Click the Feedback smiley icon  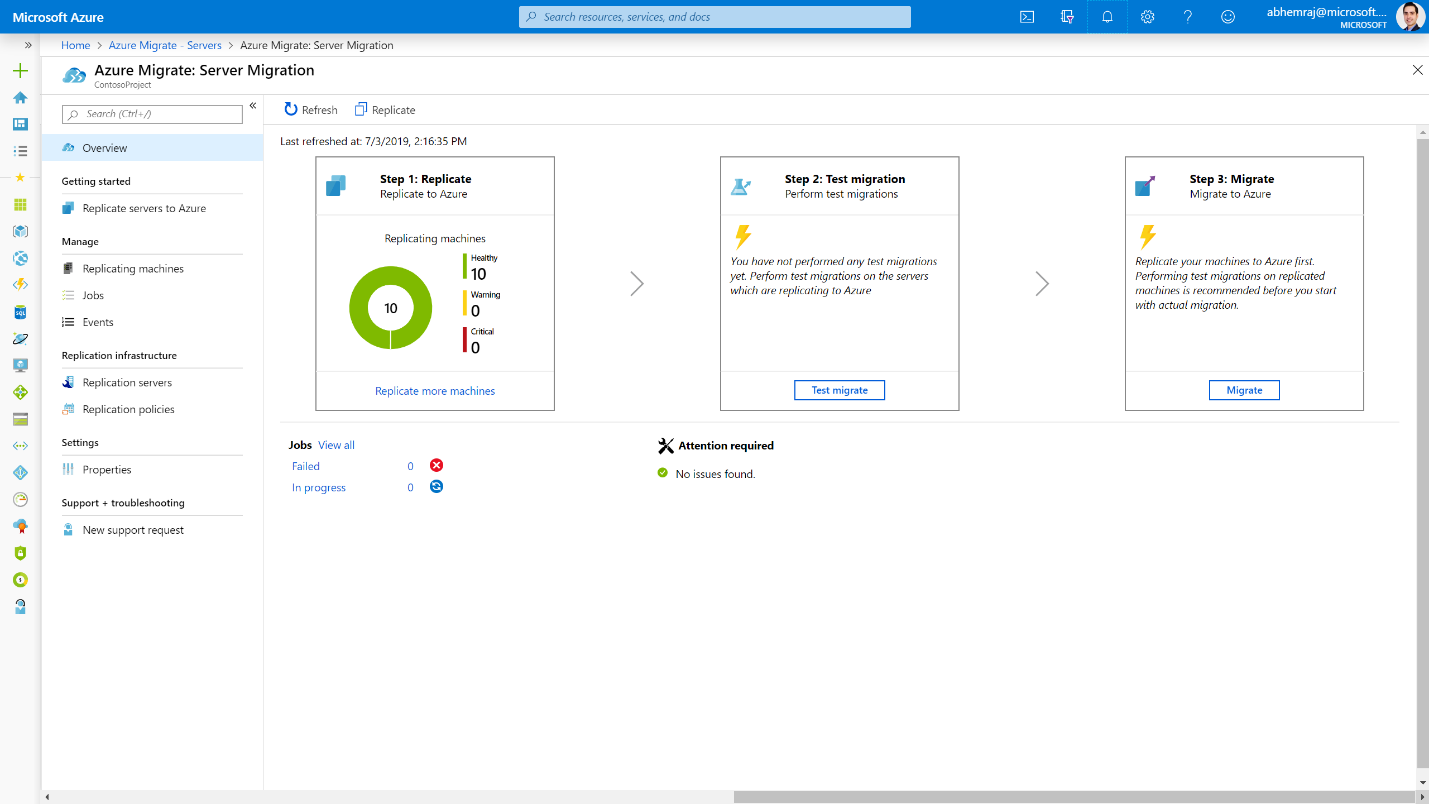[1228, 17]
